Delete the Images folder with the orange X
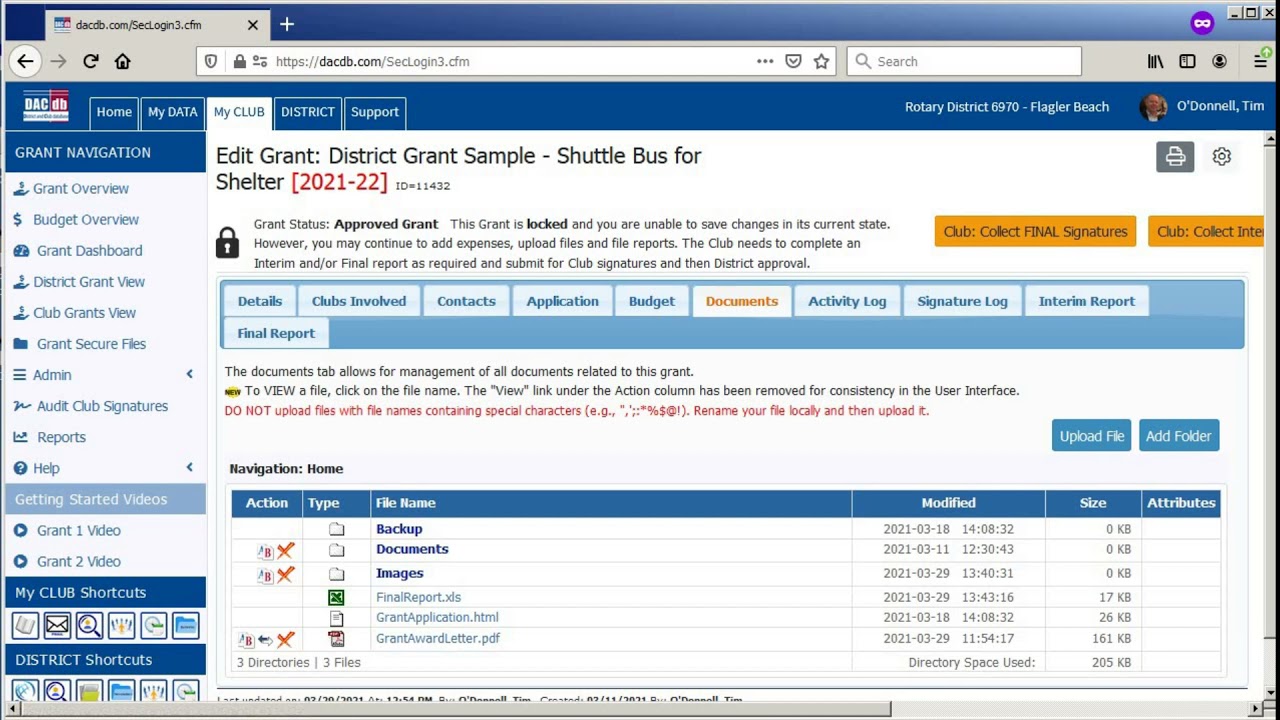The height and width of the screenshot is (720, 1280). point(286,574)
